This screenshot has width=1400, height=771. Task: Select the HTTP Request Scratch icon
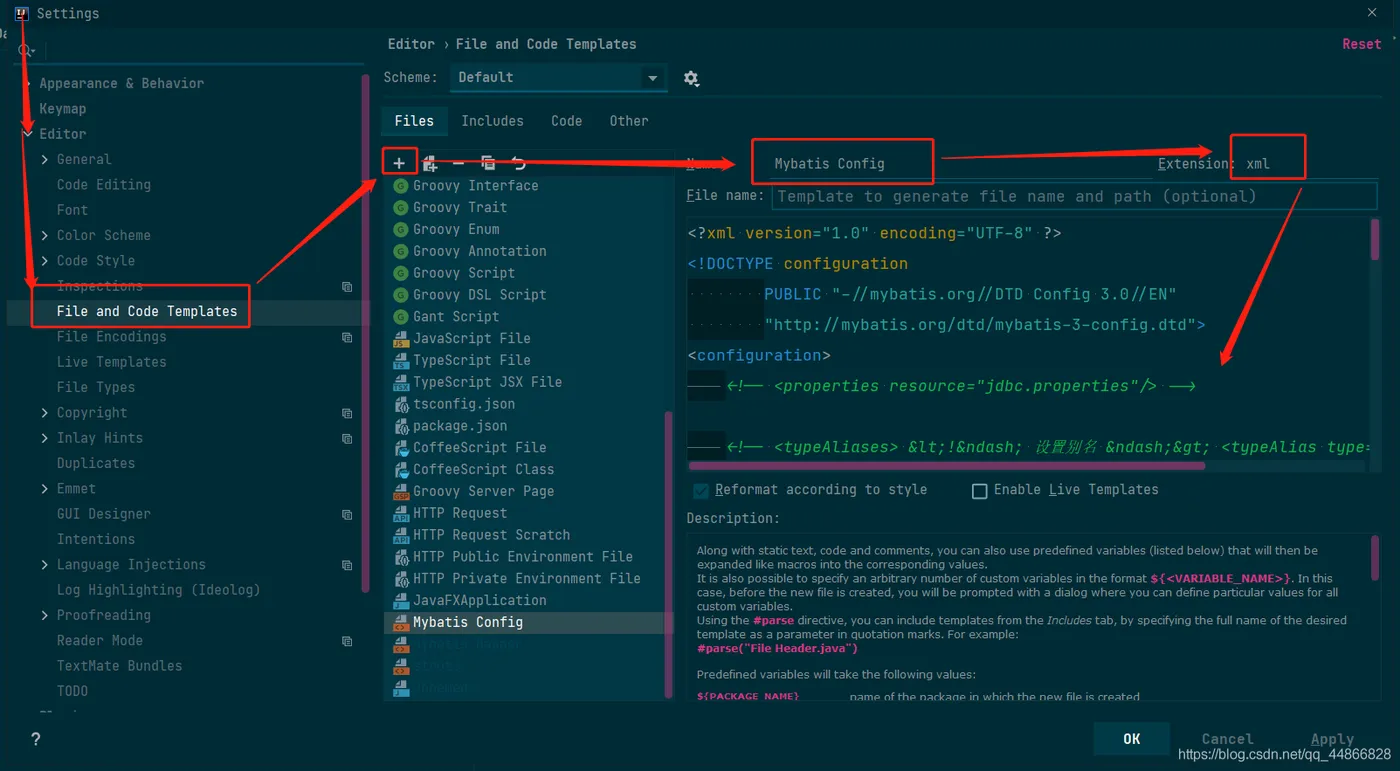click(x=401, y=535)
